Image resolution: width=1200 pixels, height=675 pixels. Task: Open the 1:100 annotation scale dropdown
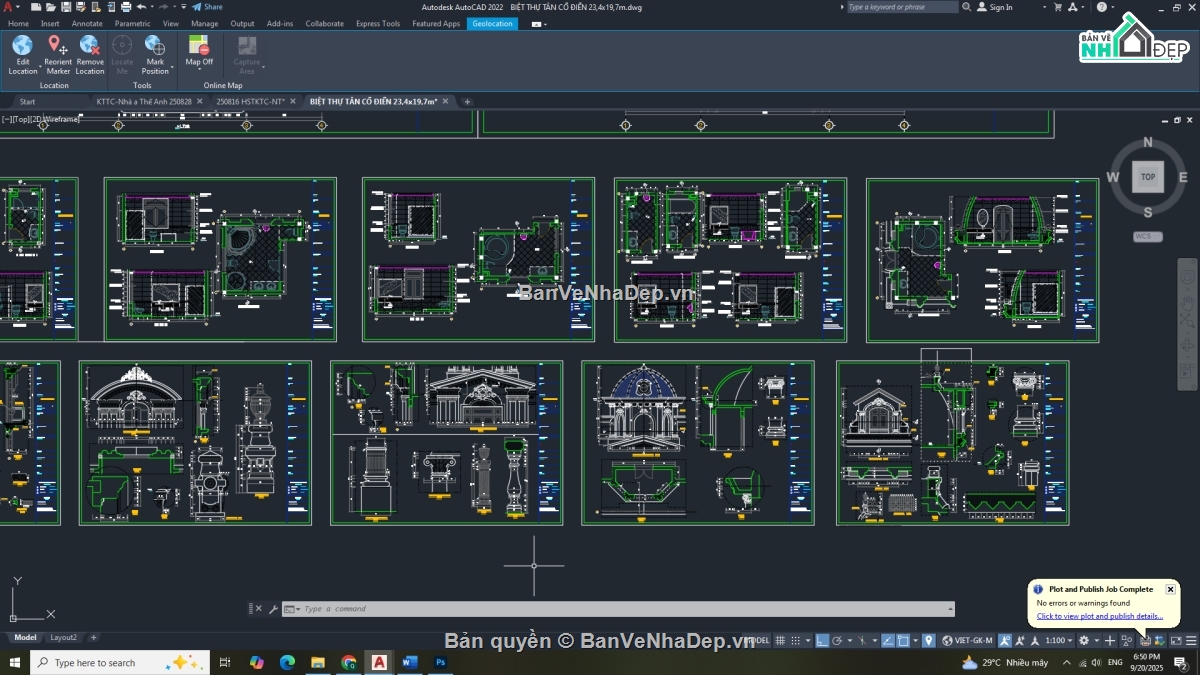(1057, 640)
